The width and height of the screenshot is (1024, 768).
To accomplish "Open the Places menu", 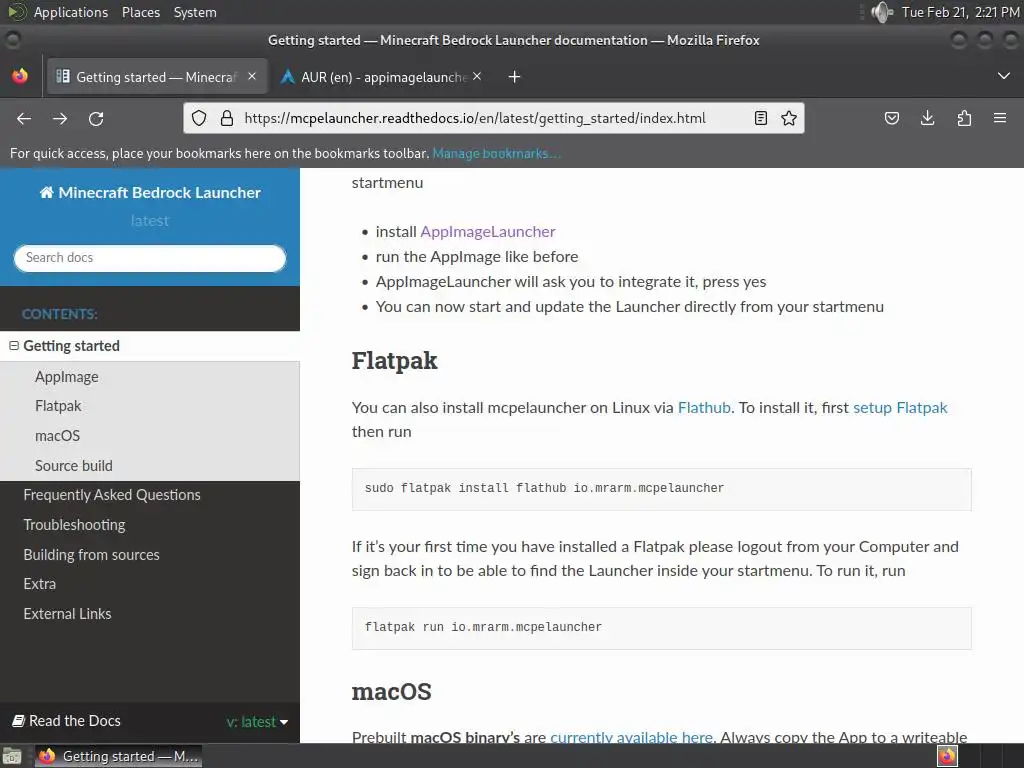I will [141, 12].
